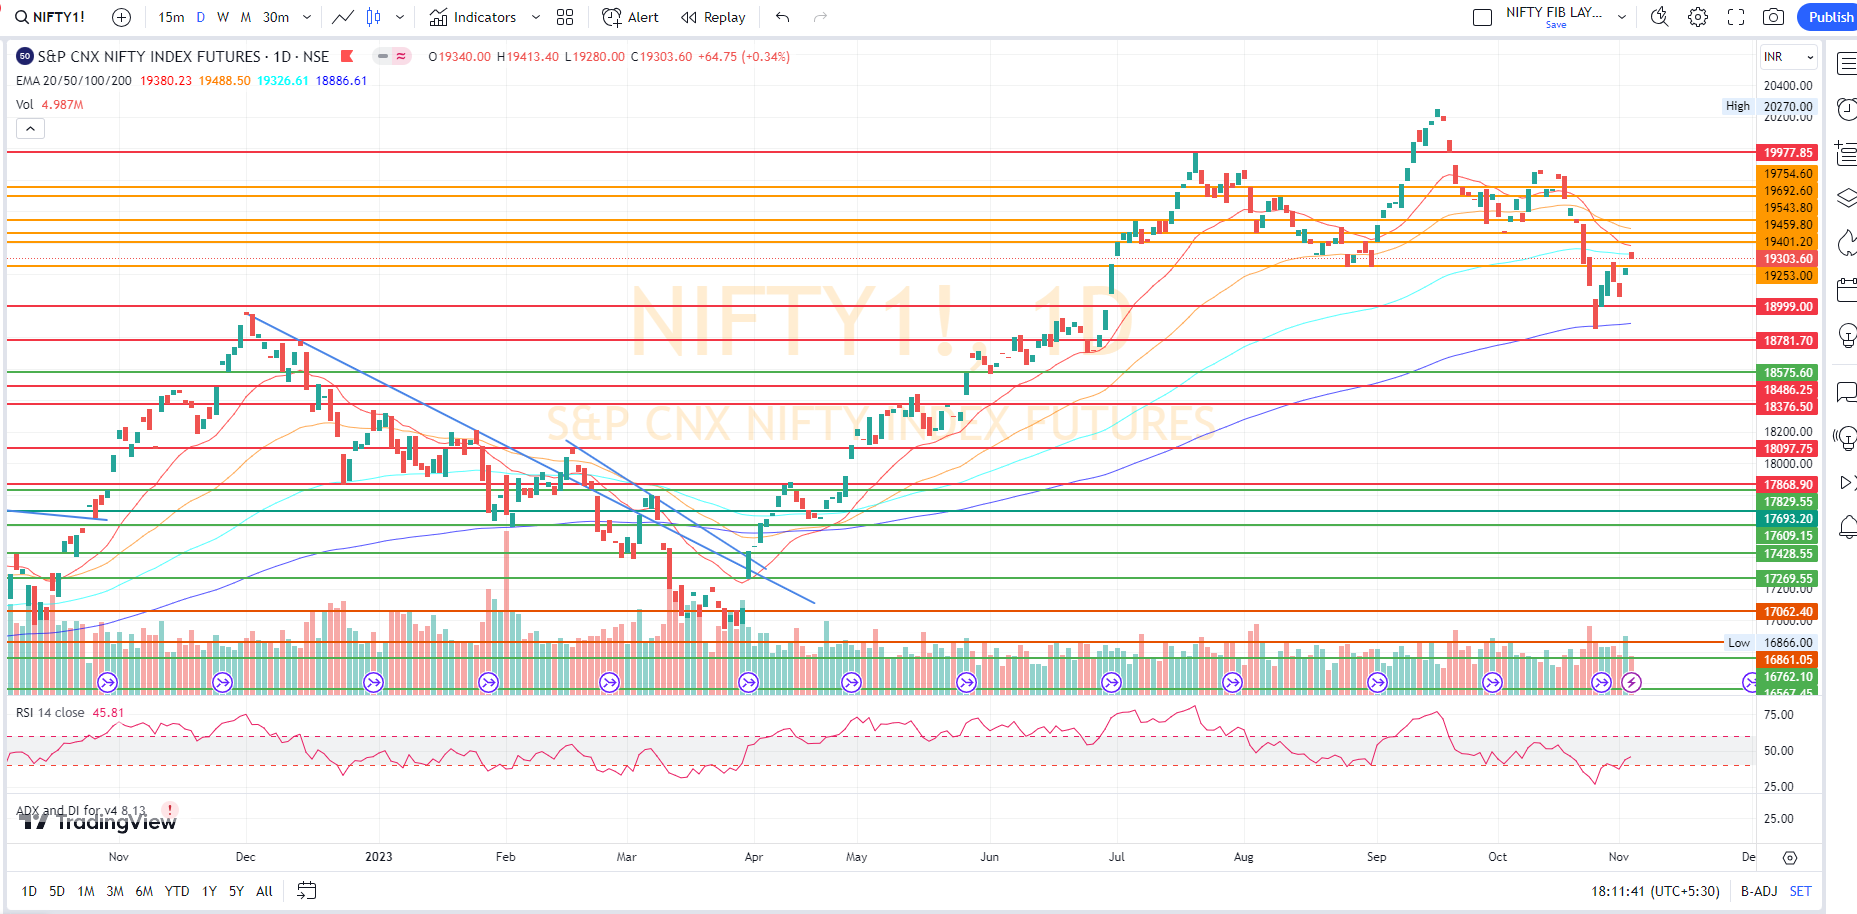This screenshot has height=914, width=1857.
Task: Select the D daily timeframe
Action: click(201, 17)
